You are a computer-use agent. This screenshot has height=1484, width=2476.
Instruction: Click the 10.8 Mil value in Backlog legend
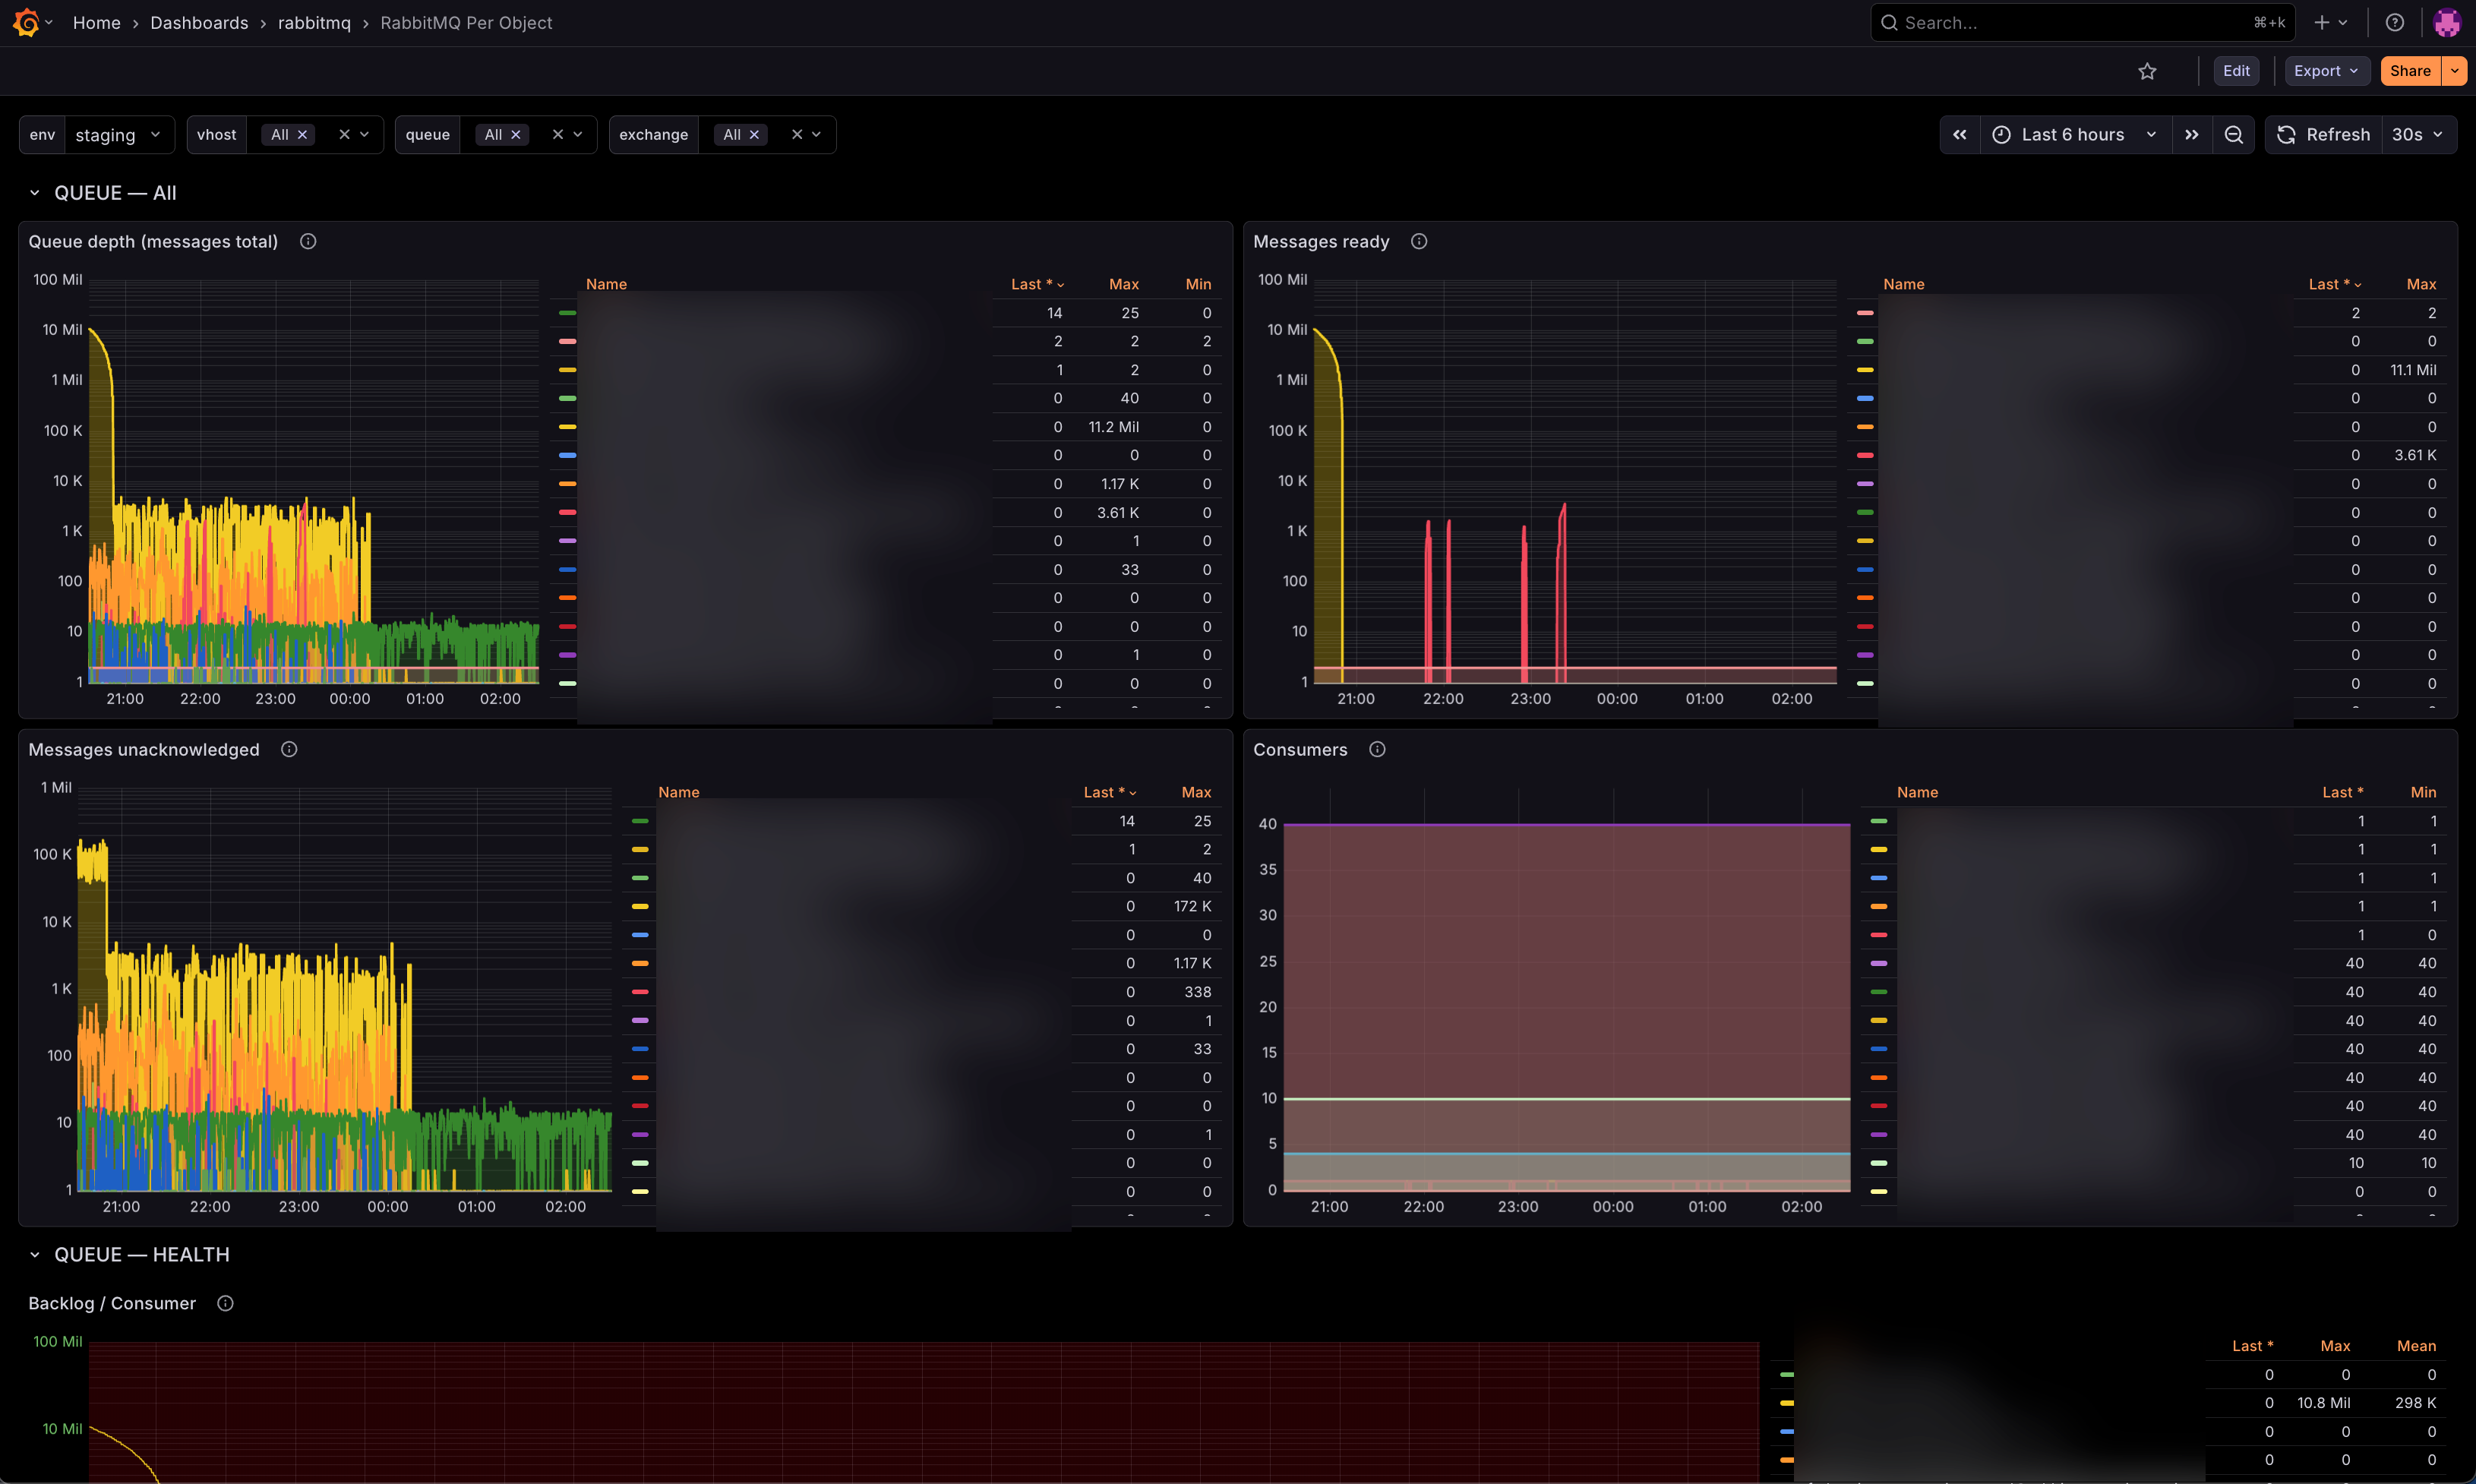pyautogui.click(x=2323, y=1403)
